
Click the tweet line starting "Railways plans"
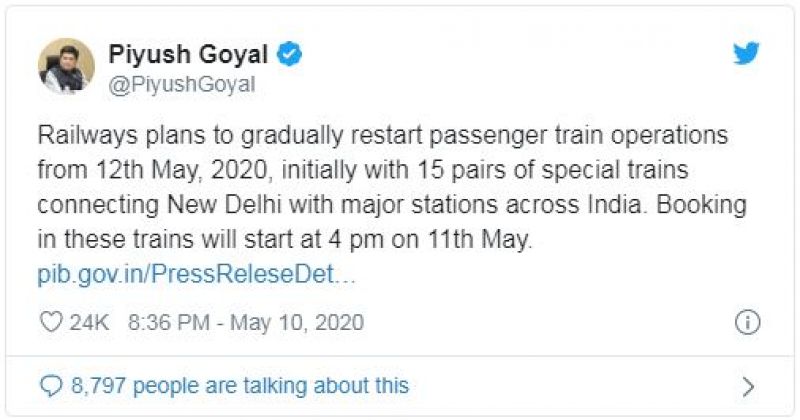coord(380,134)
